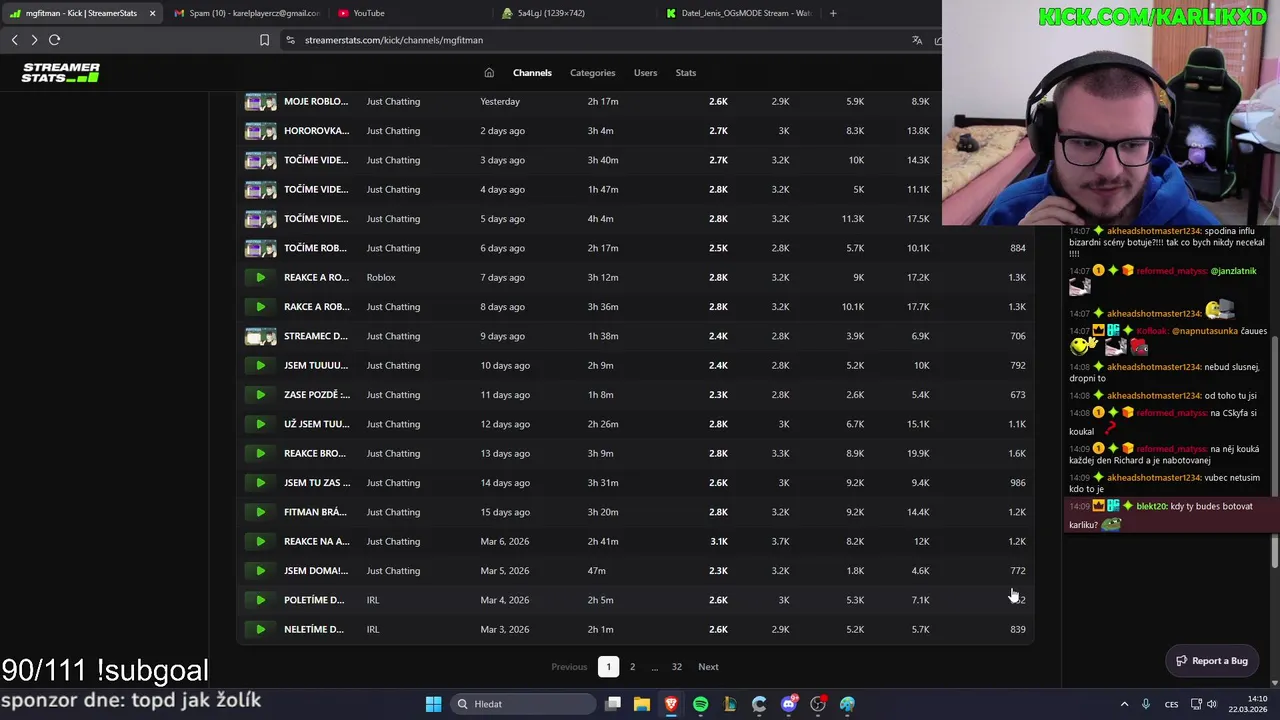Play the JSEM DOMA!... stream row icon
Viewport: 1280px width, 720px height.
[260, 571]
